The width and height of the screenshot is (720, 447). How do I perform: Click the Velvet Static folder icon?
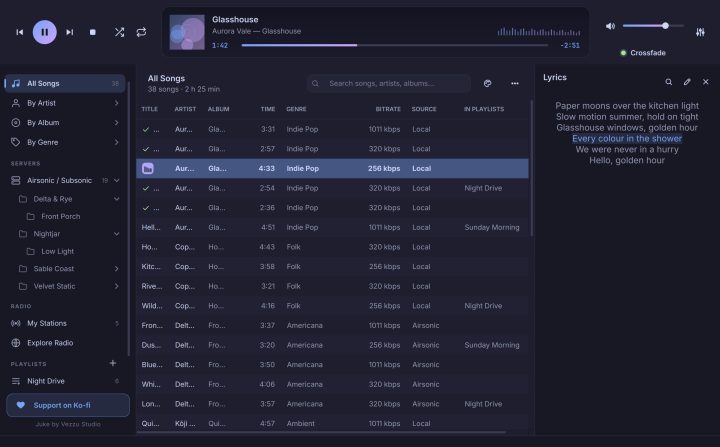coord(22,286)
